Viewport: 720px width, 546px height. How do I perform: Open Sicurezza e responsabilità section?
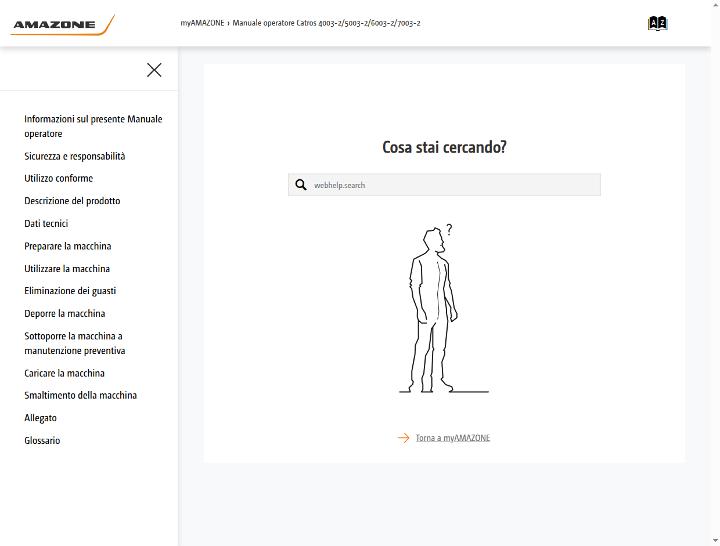pyautogui.click(x=75, y=156)
